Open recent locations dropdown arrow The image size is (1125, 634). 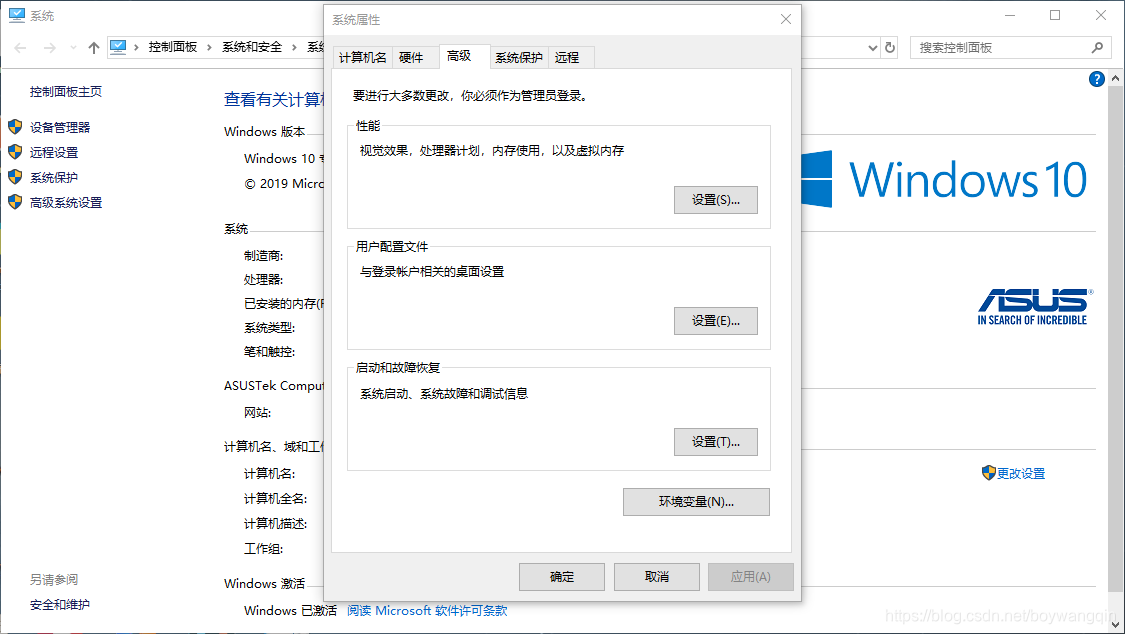pos(73,47)
